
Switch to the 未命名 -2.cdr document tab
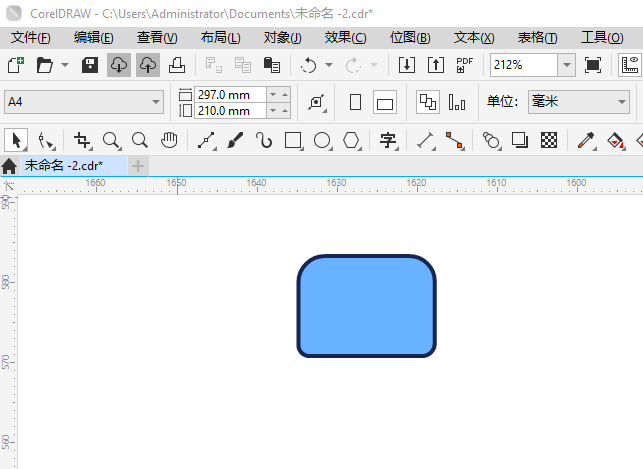pyautogui.click(x=64, y=165)
